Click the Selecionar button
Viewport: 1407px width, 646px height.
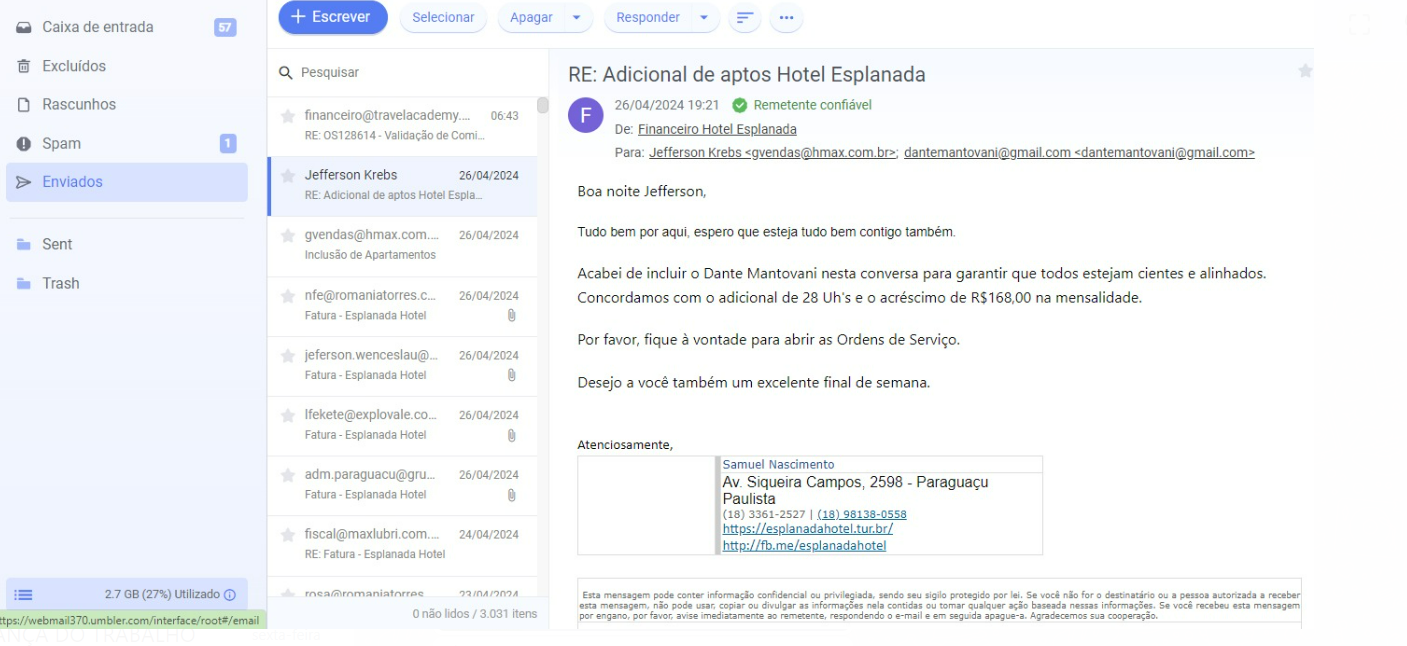[x=443, y=18]
